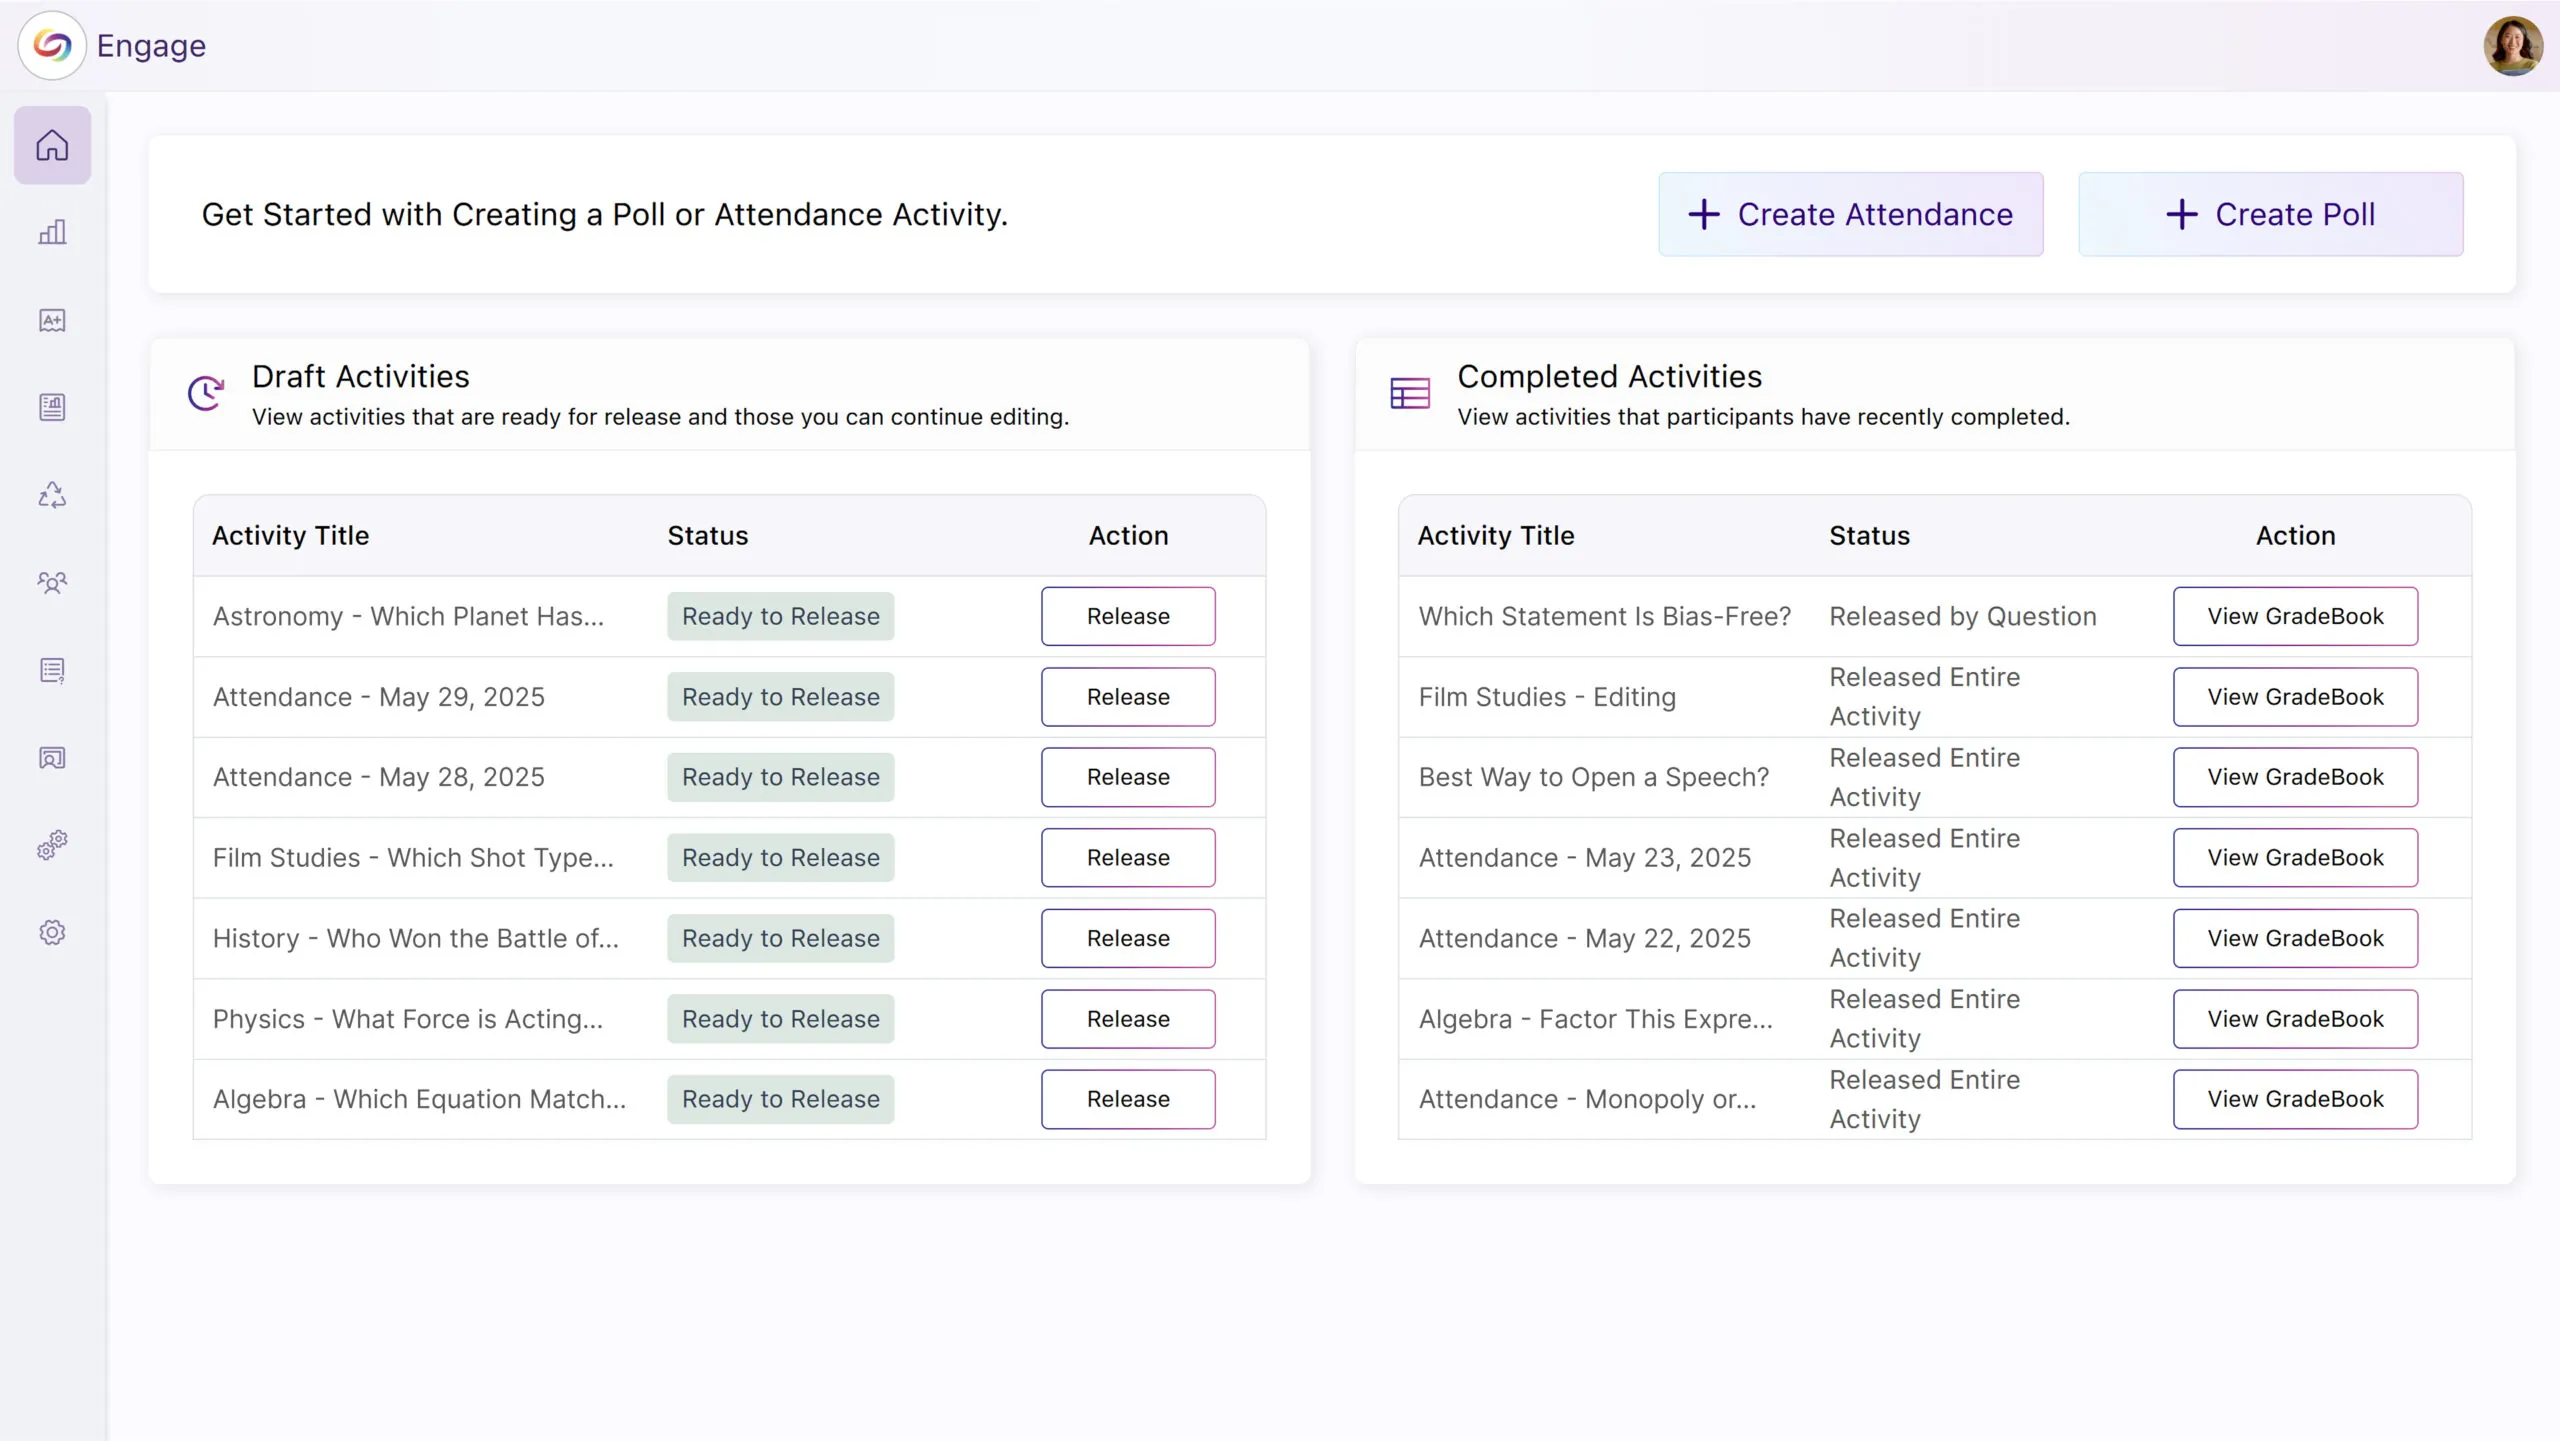Image resolution: width=2560 pixels, height=1441 pixels.
Task: Click the presenter screen sidebar icon
Action: [52, 758]
